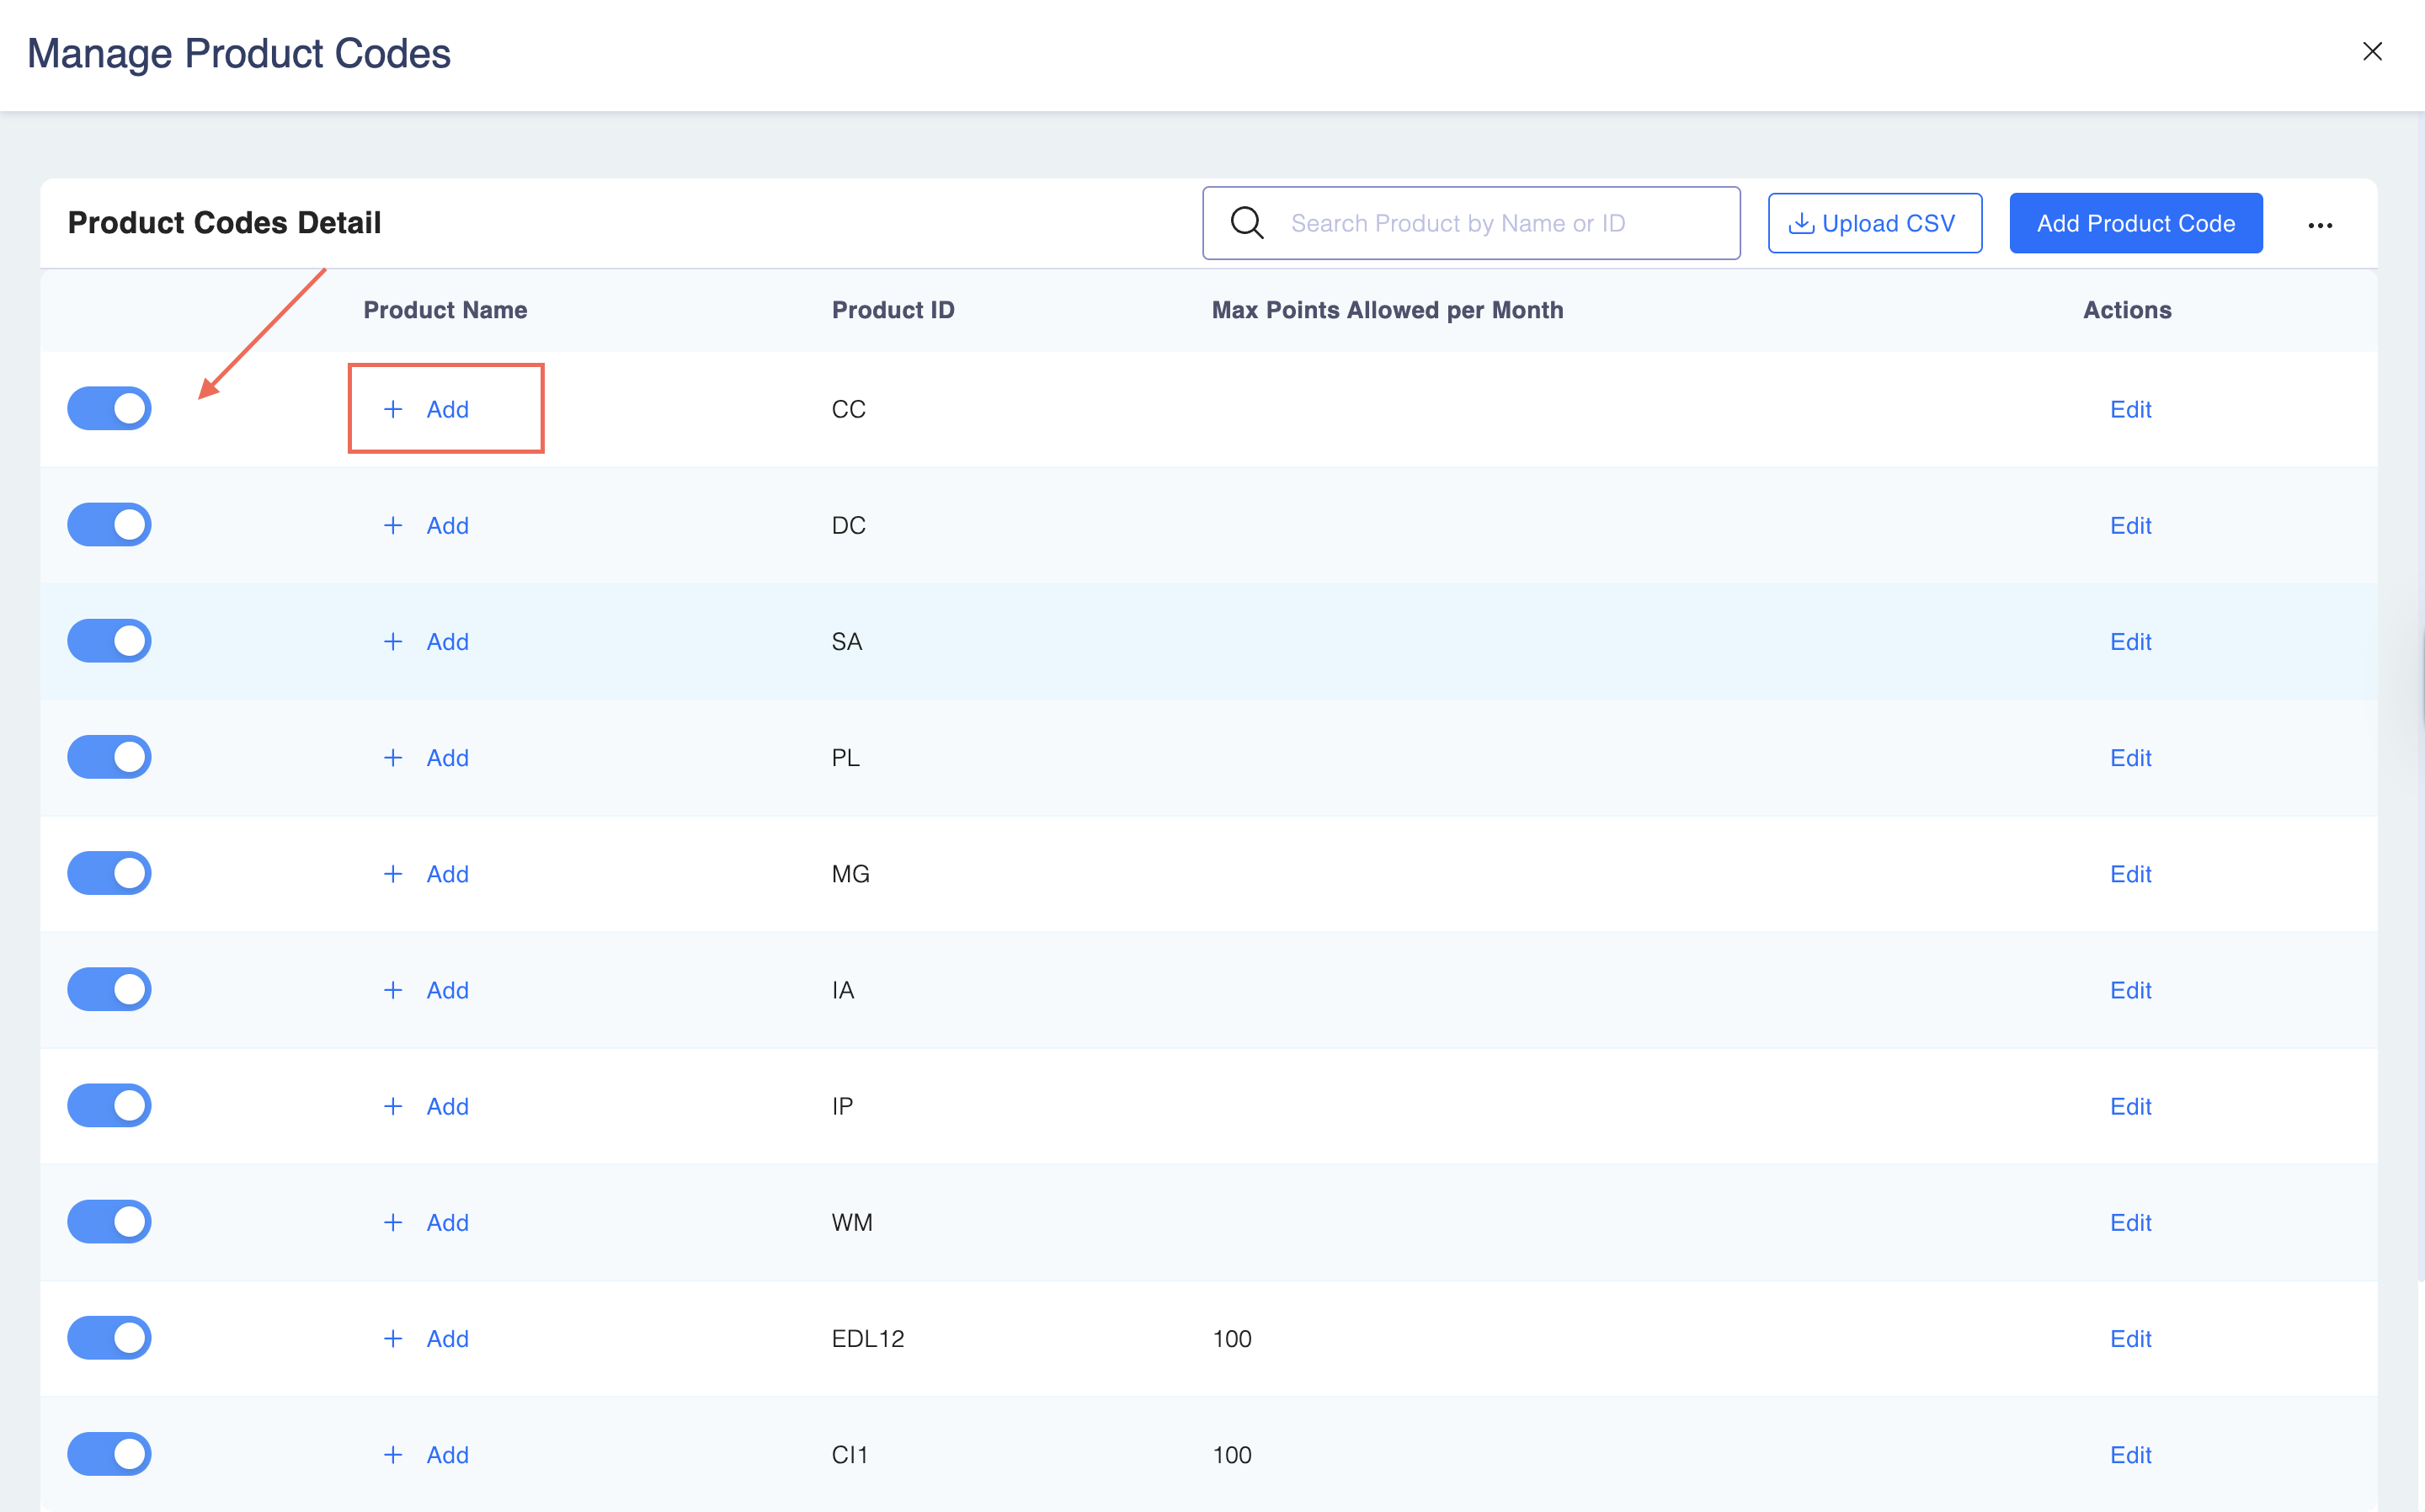Add a product name for CI1
This screenshot has width=2425, height=1512.
pos(446,1454)
